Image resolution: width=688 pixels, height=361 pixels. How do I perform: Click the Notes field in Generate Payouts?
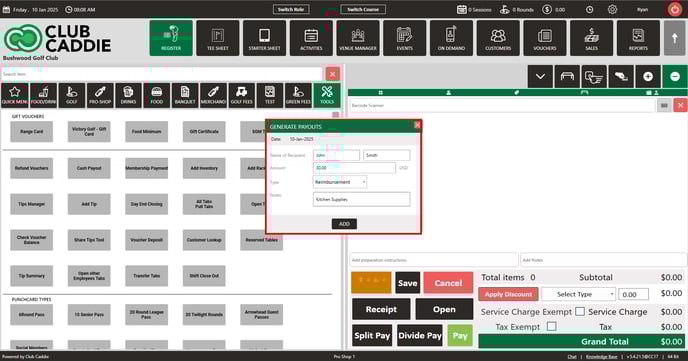pos(361,199)
